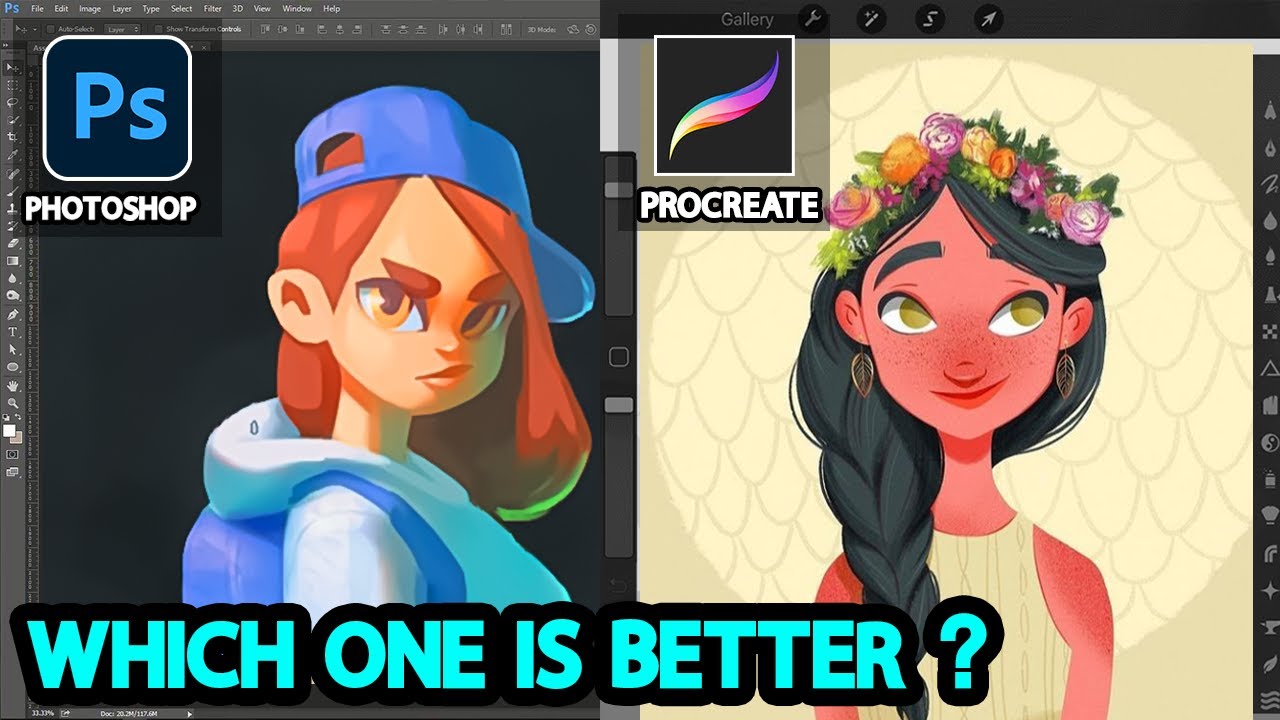Tap Procreate undo arrow in sidebar
Viewport: 1280px width, 720px height.
tap(618, 585)
